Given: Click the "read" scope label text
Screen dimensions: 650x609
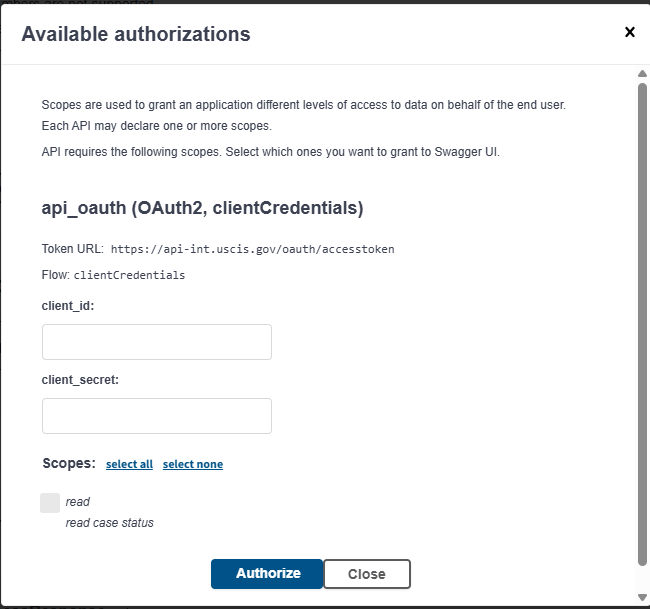Looking at the screenshot, I should click(x=78, y=502).
